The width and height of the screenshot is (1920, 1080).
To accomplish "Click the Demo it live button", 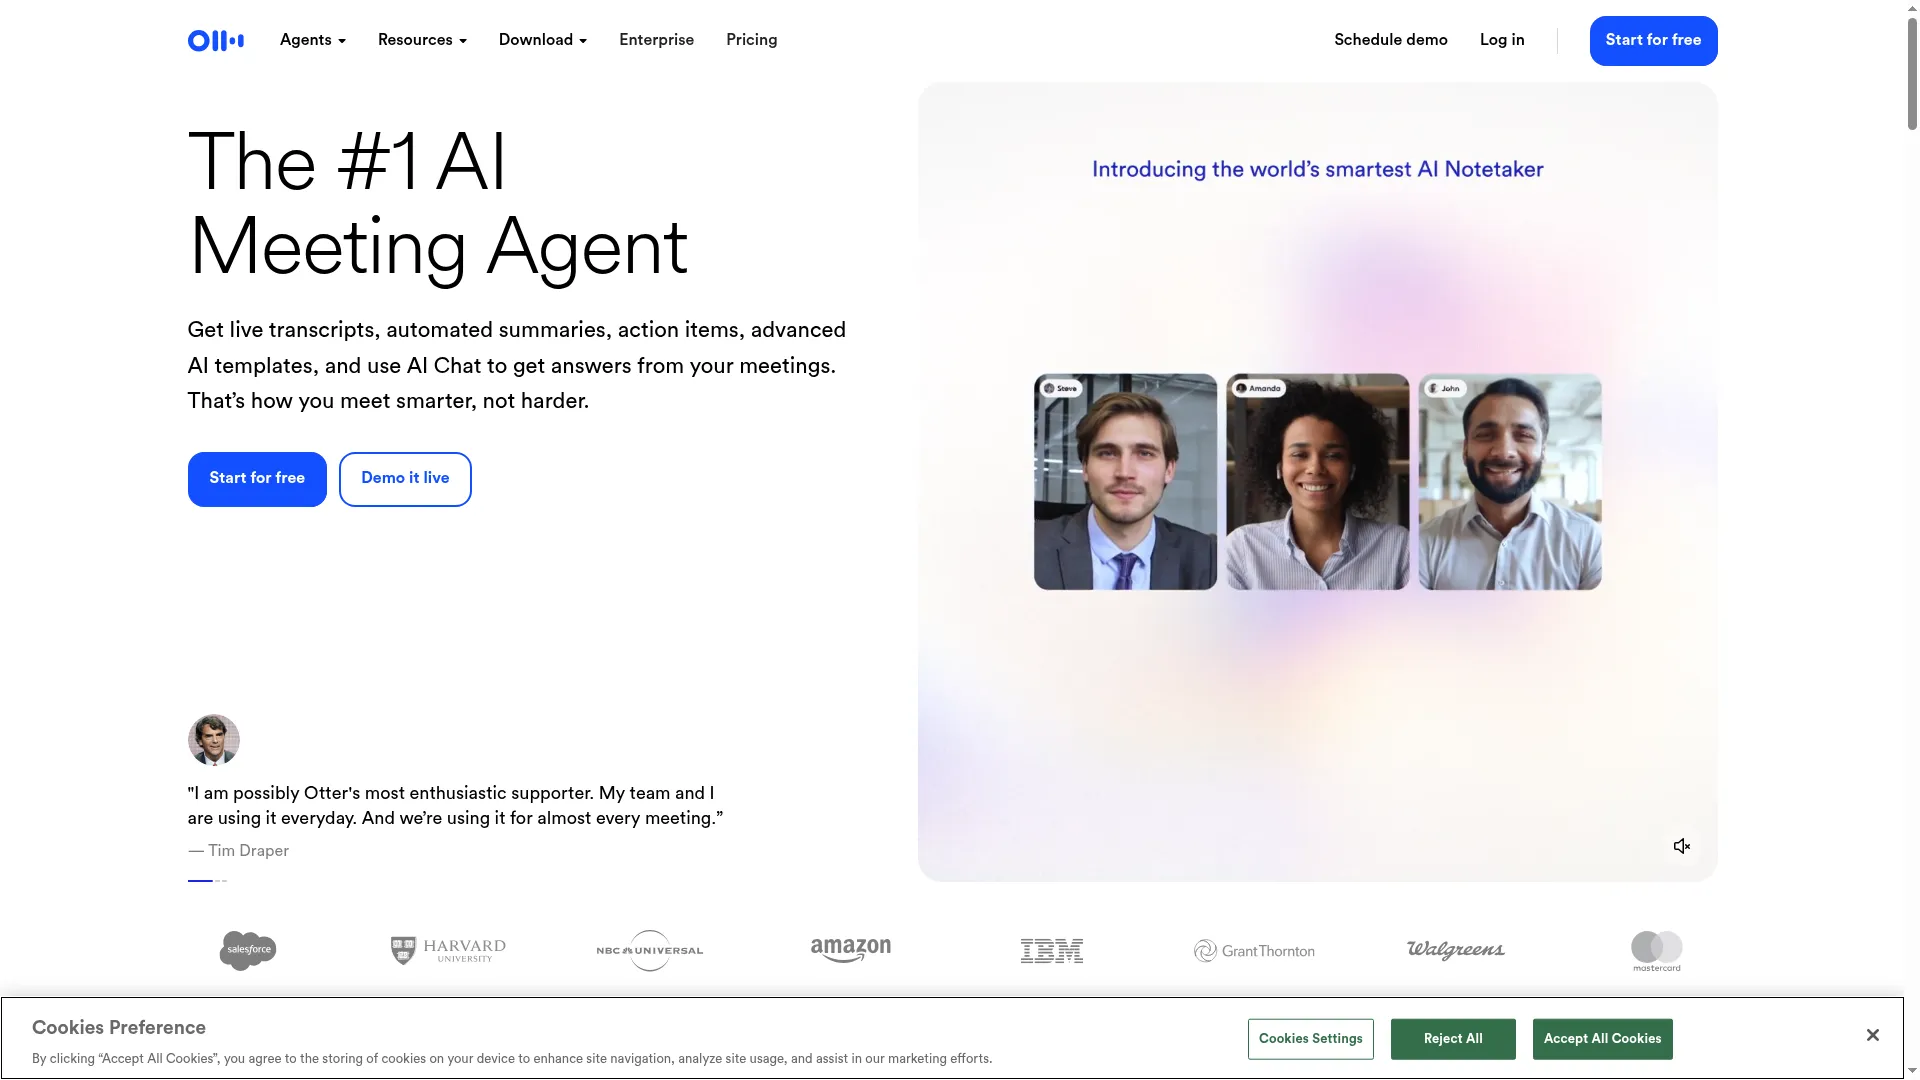I will click(x=405, y=479).
